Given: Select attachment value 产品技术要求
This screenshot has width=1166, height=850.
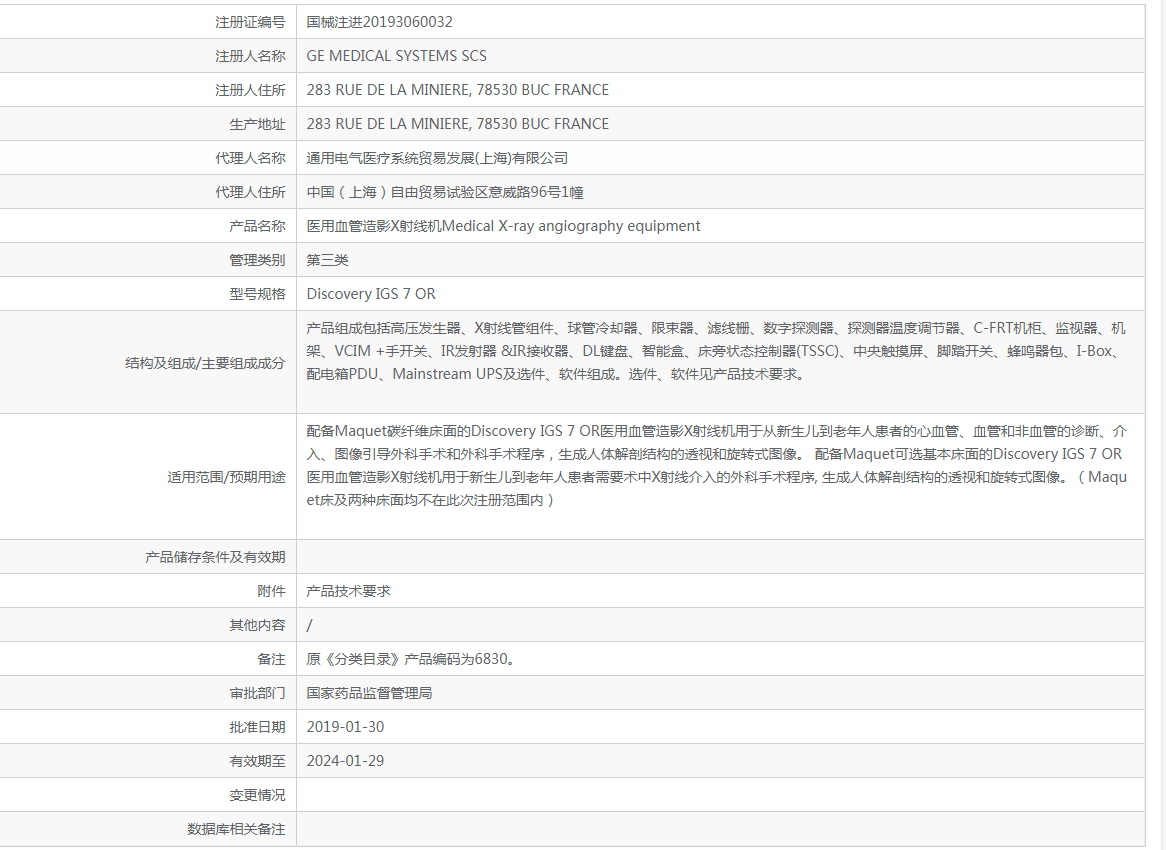Looking at the screenshot, I should coord(348,591).
